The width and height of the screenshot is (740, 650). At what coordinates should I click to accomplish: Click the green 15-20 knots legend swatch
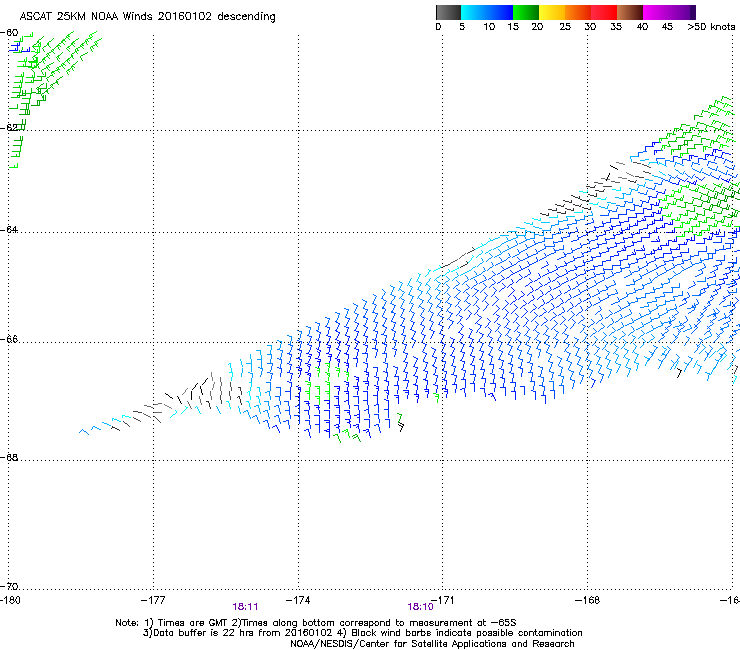[x=526, y=12]
